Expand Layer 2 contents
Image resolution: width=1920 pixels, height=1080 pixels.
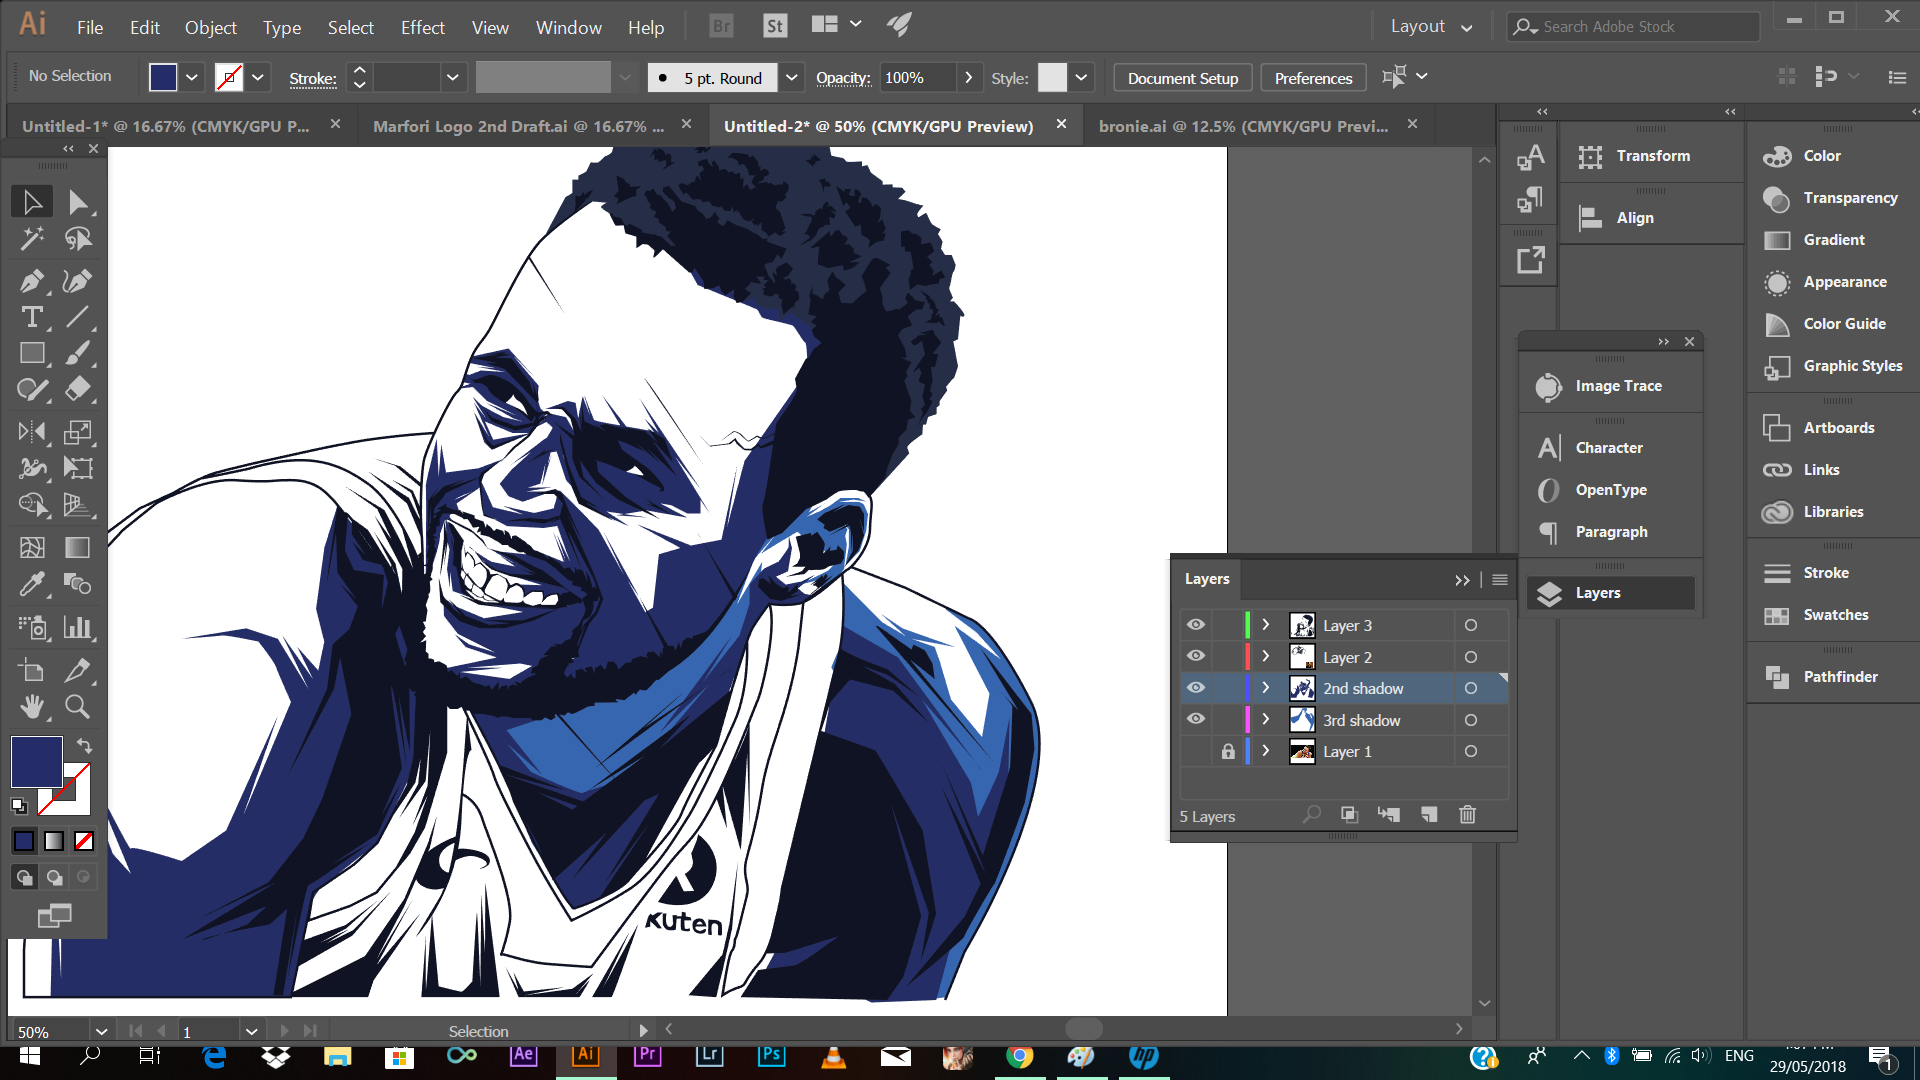click(x=1266, y=657)
